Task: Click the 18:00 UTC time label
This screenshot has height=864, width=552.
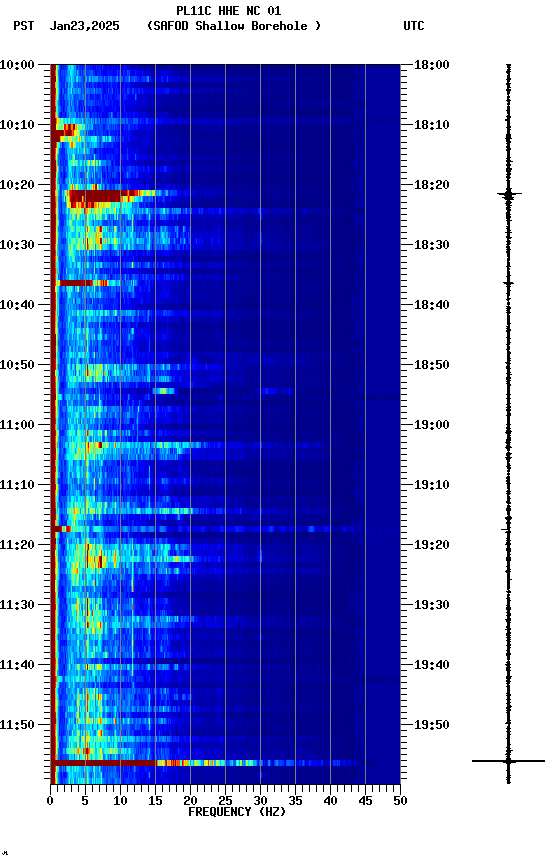Action: pos(432,64)
